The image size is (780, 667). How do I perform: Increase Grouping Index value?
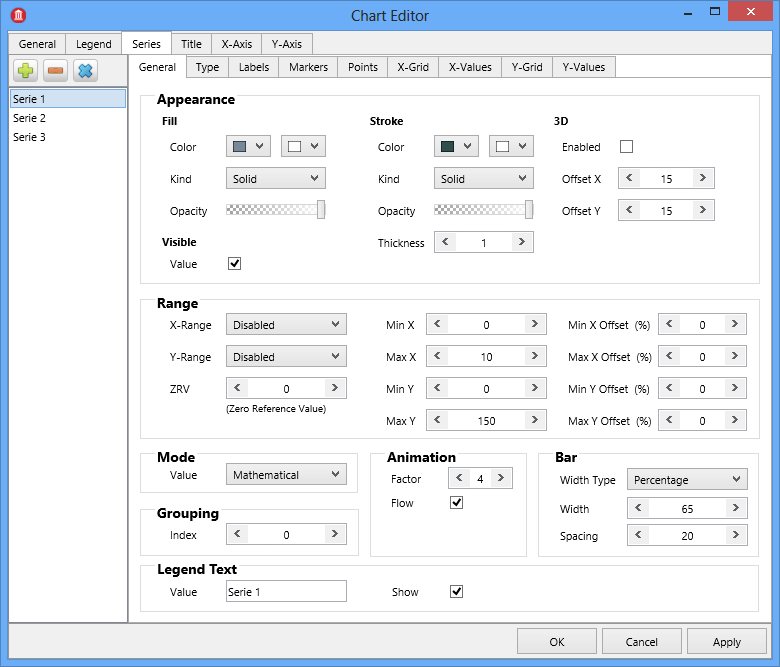(335, 534)
